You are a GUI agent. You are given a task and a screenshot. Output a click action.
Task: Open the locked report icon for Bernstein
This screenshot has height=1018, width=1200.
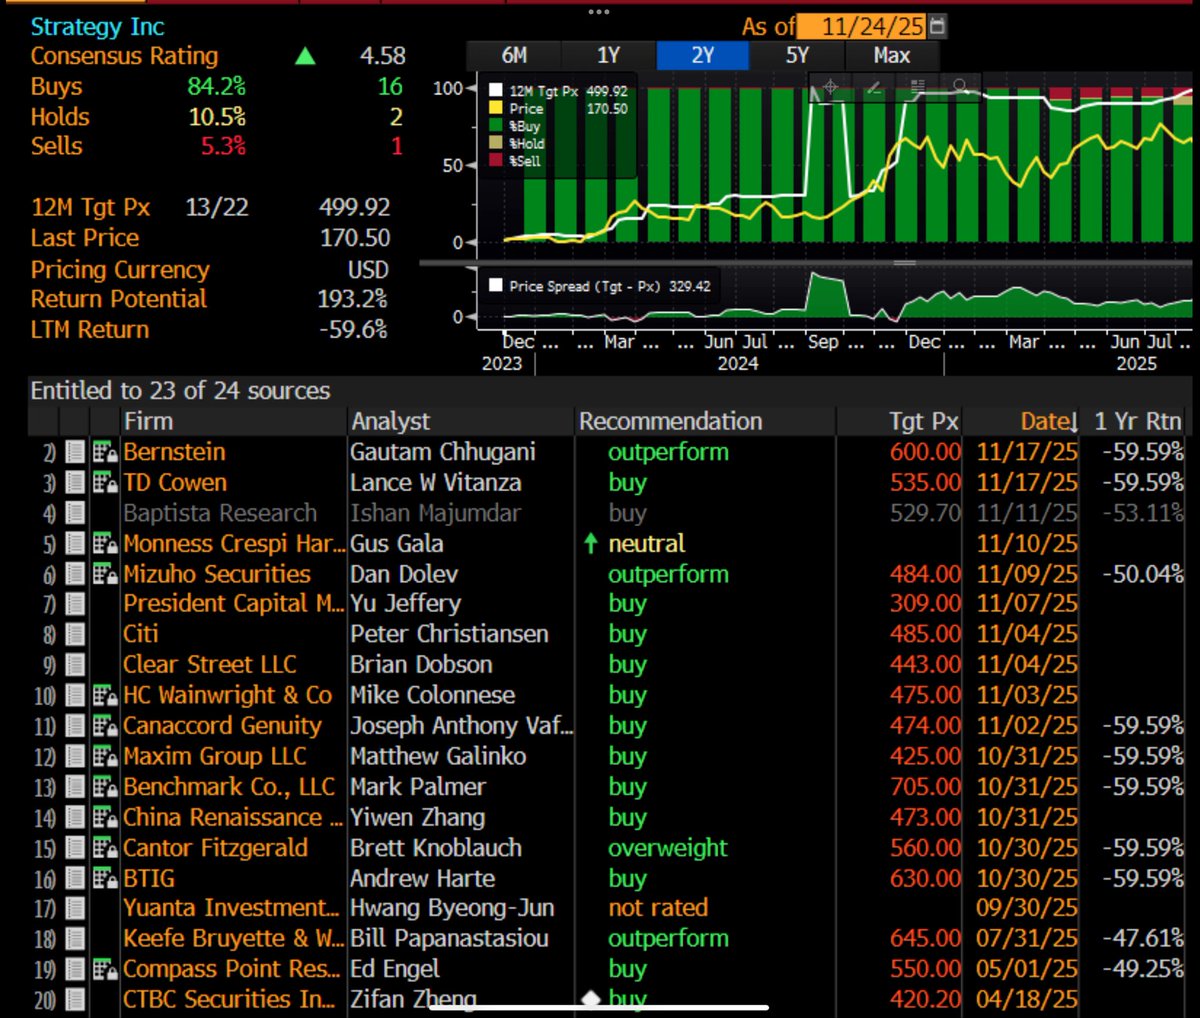[x=105, y=452]
